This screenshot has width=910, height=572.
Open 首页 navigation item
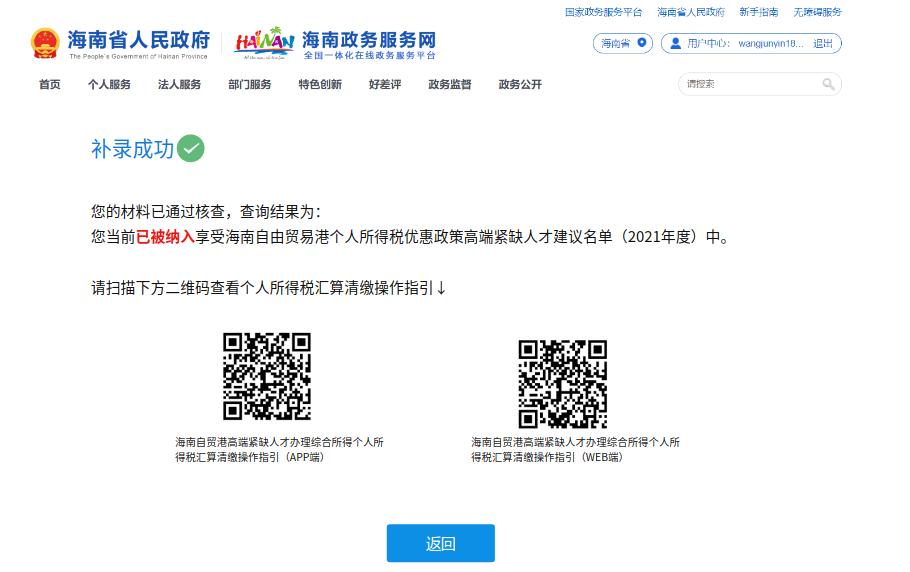point(49,85)
